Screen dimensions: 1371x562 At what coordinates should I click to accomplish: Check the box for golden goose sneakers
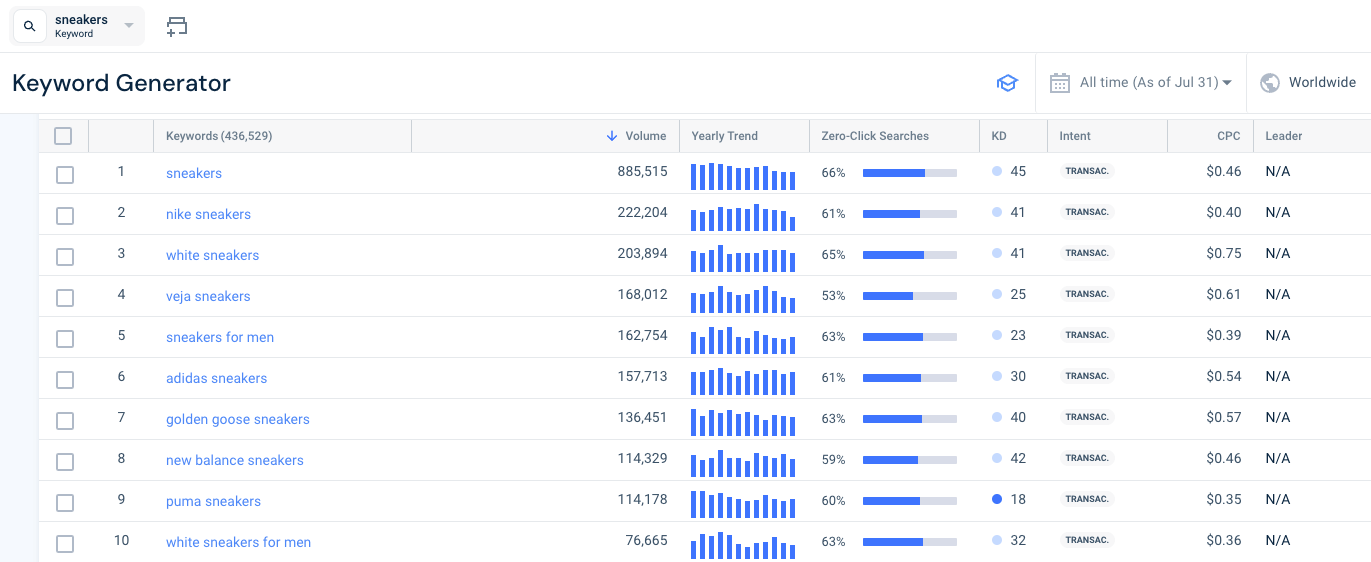pos(65,421)
